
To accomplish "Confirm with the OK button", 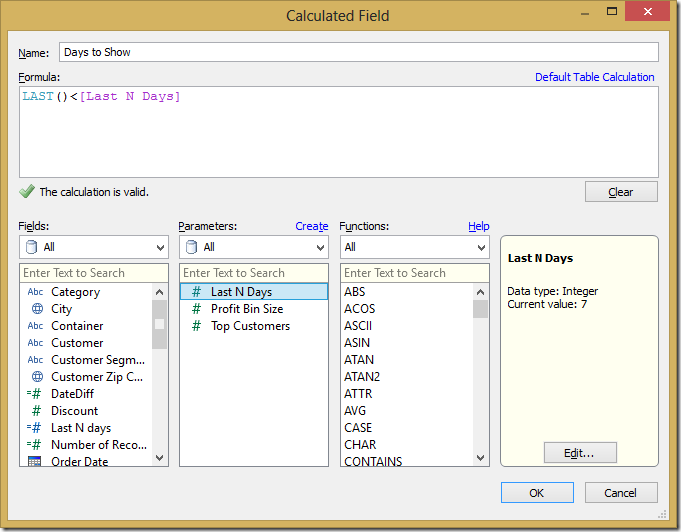I will (537, 493).
